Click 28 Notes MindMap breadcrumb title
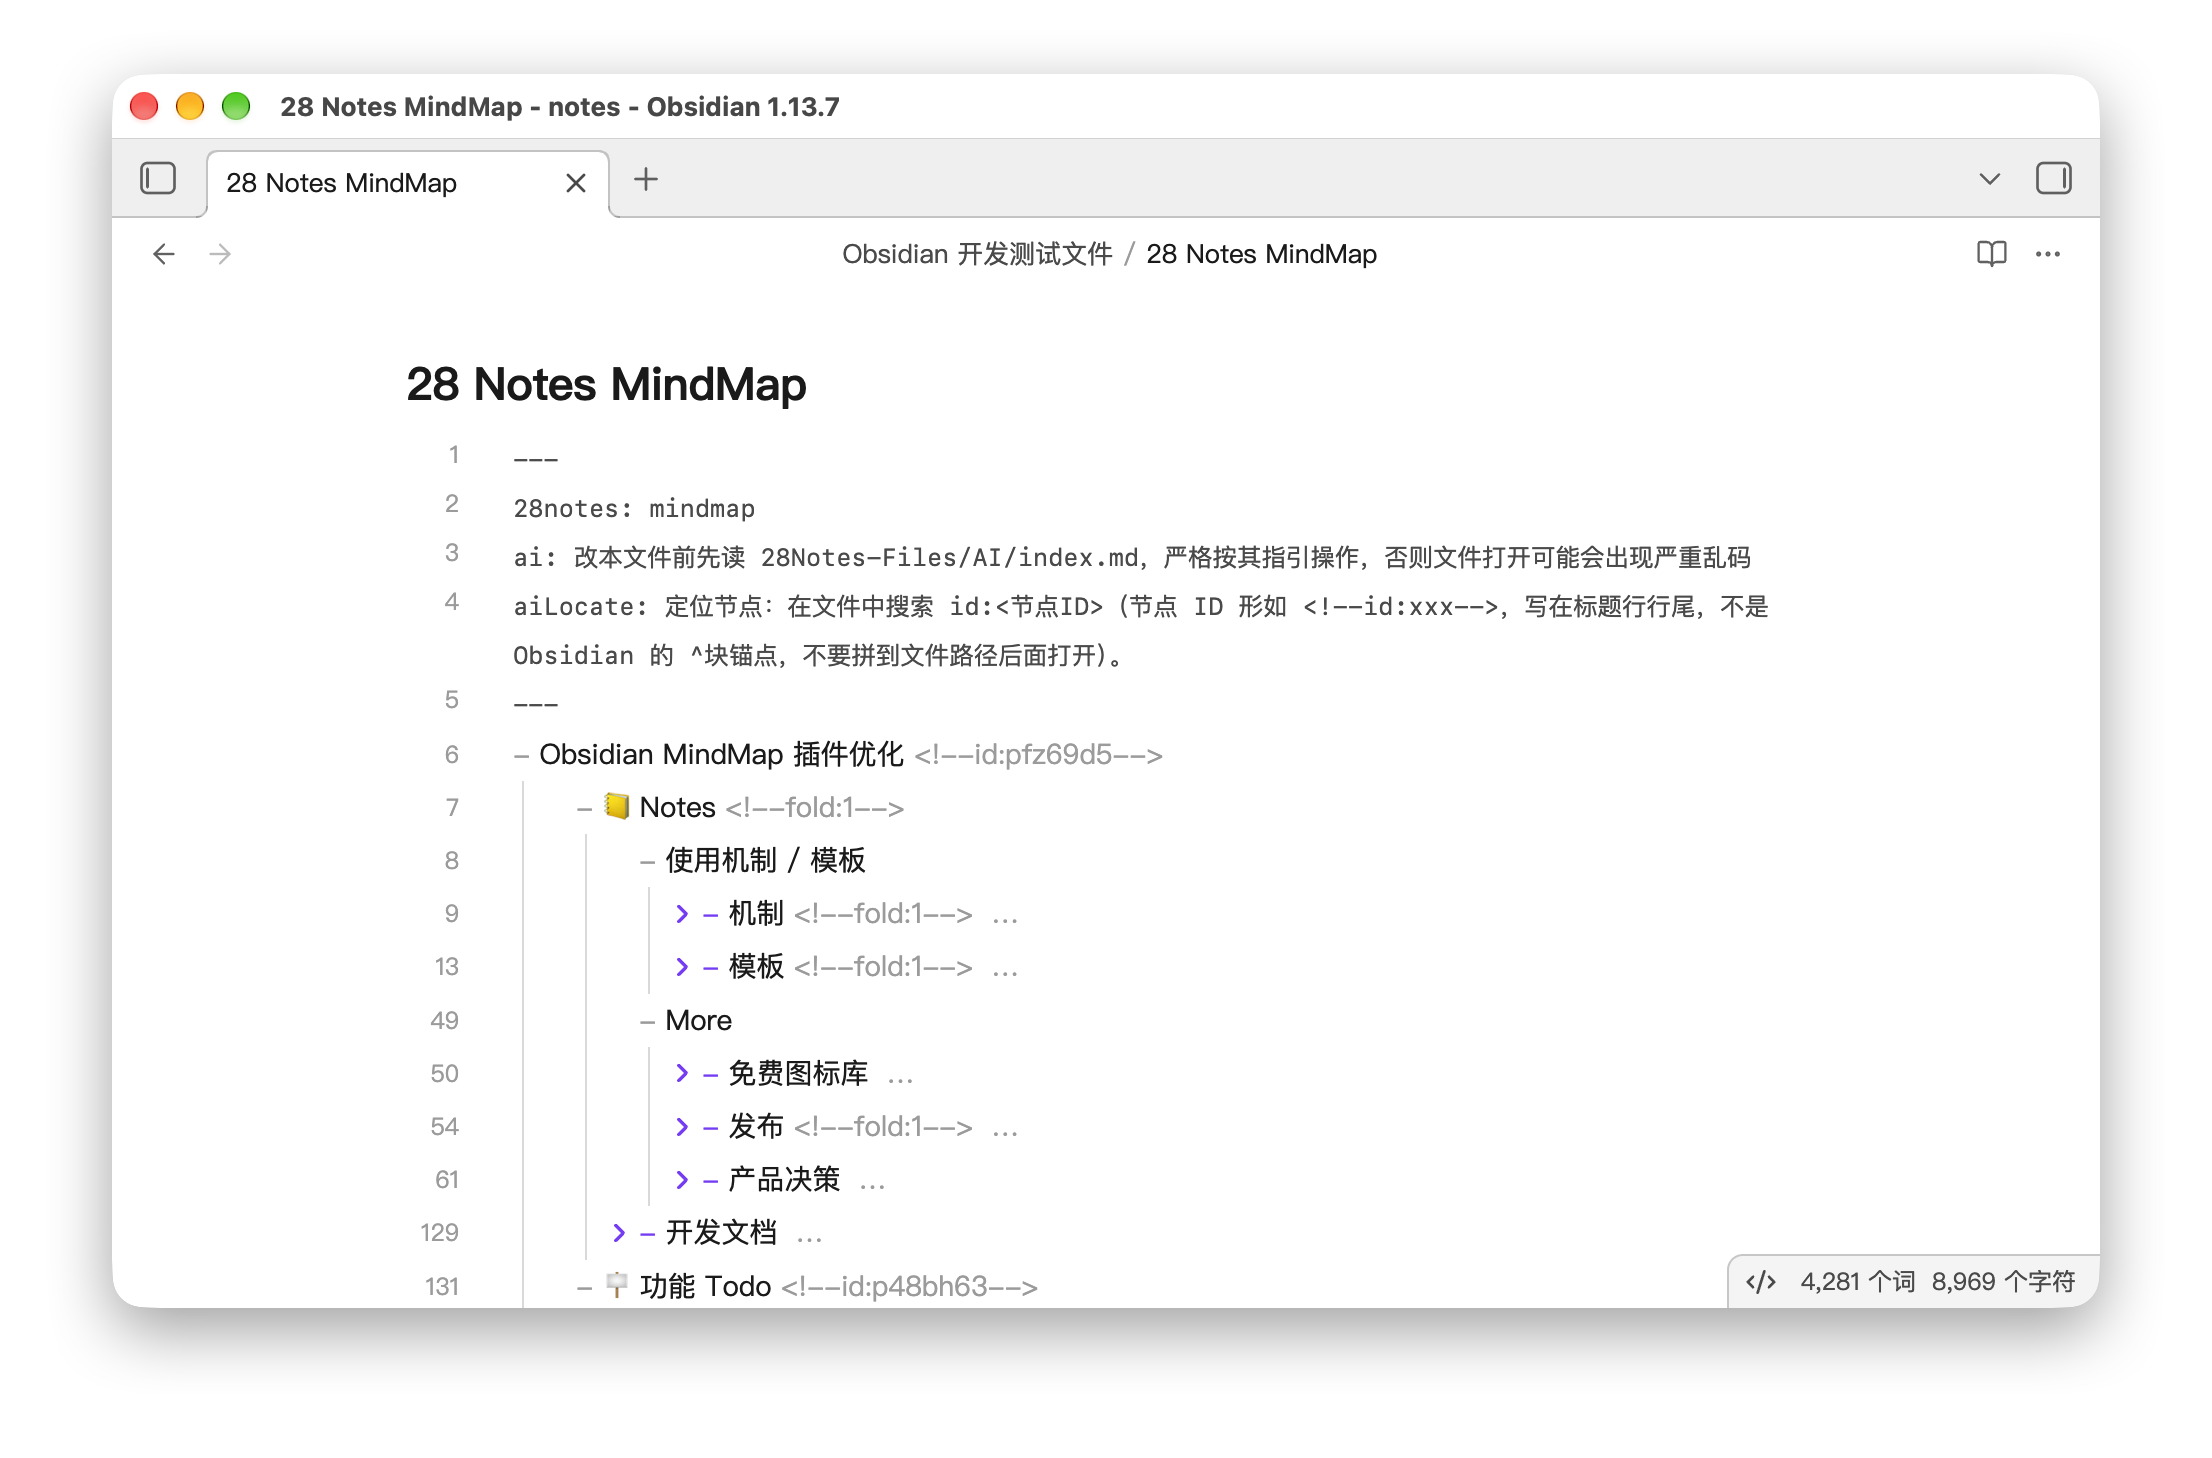Viewport: 2212px width, 1458px height. coord(1261,254)
